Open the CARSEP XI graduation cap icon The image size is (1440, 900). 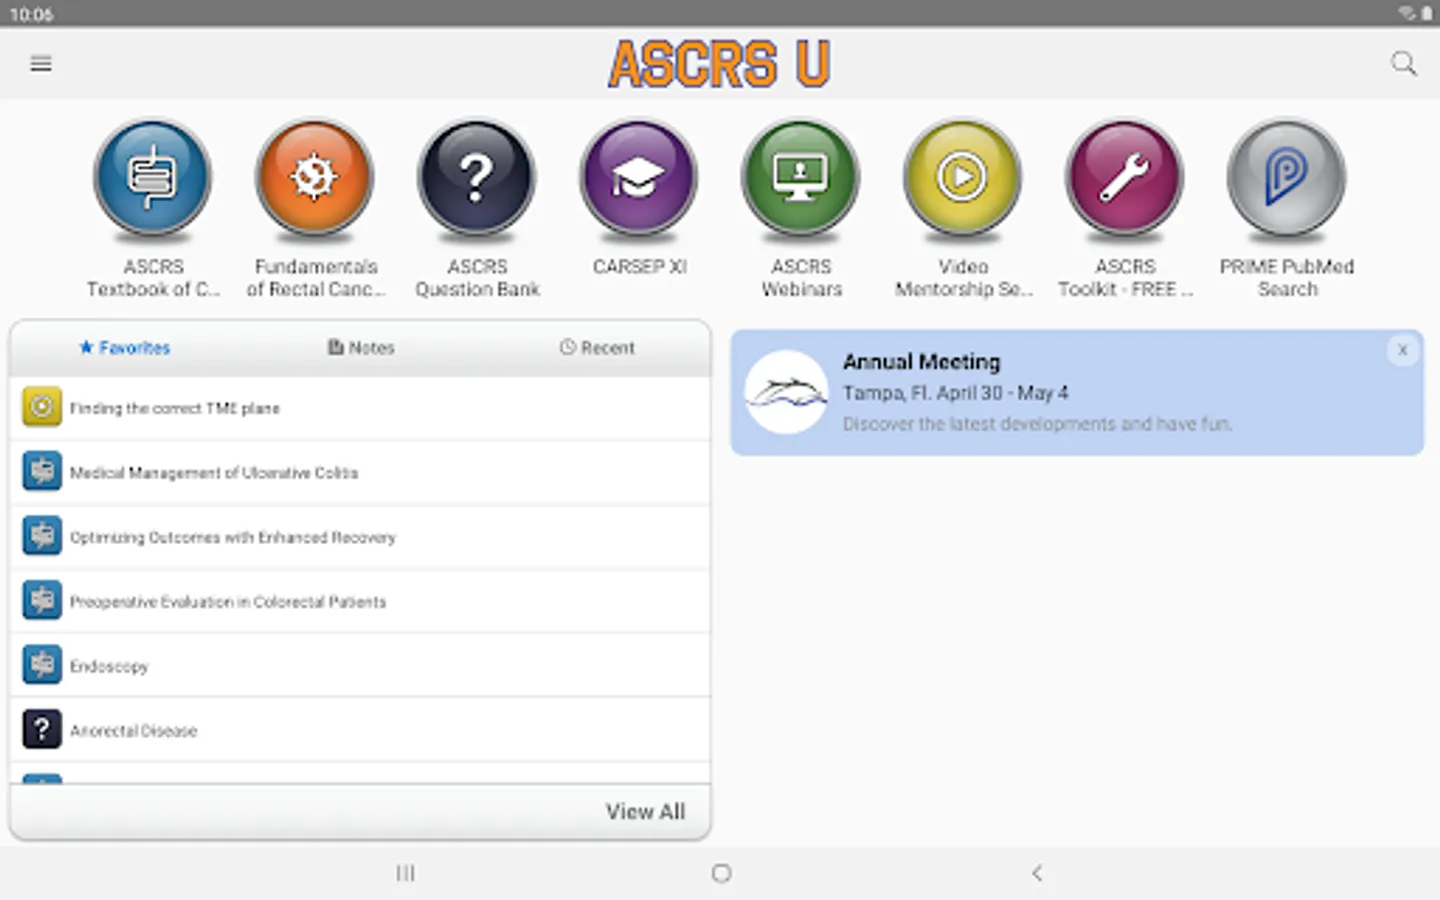639,178
